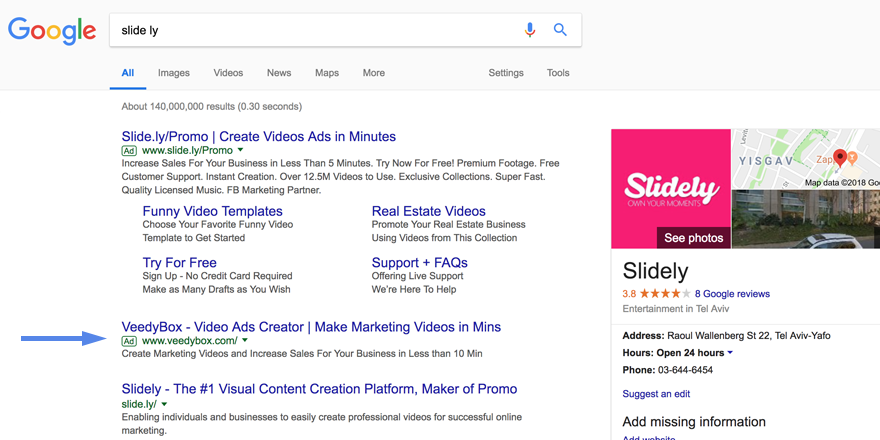
Task: Click the Google logo
Action: (52, 30)
